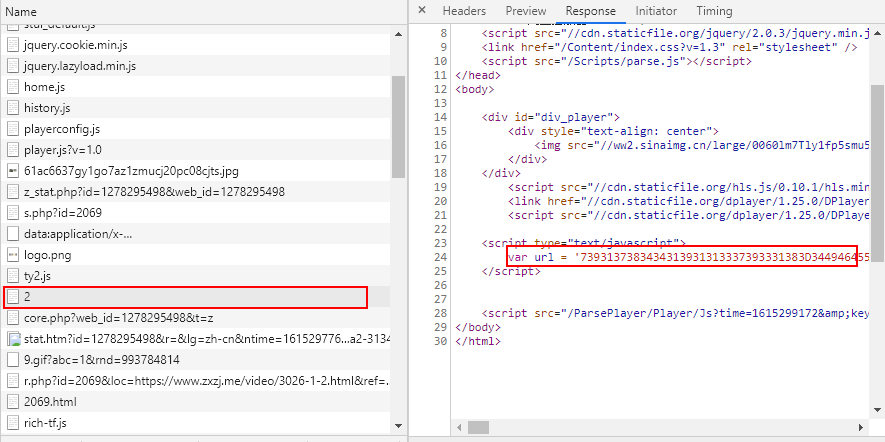
Task: Click image thumbnail icon of the jpg request
Action: 13,171
